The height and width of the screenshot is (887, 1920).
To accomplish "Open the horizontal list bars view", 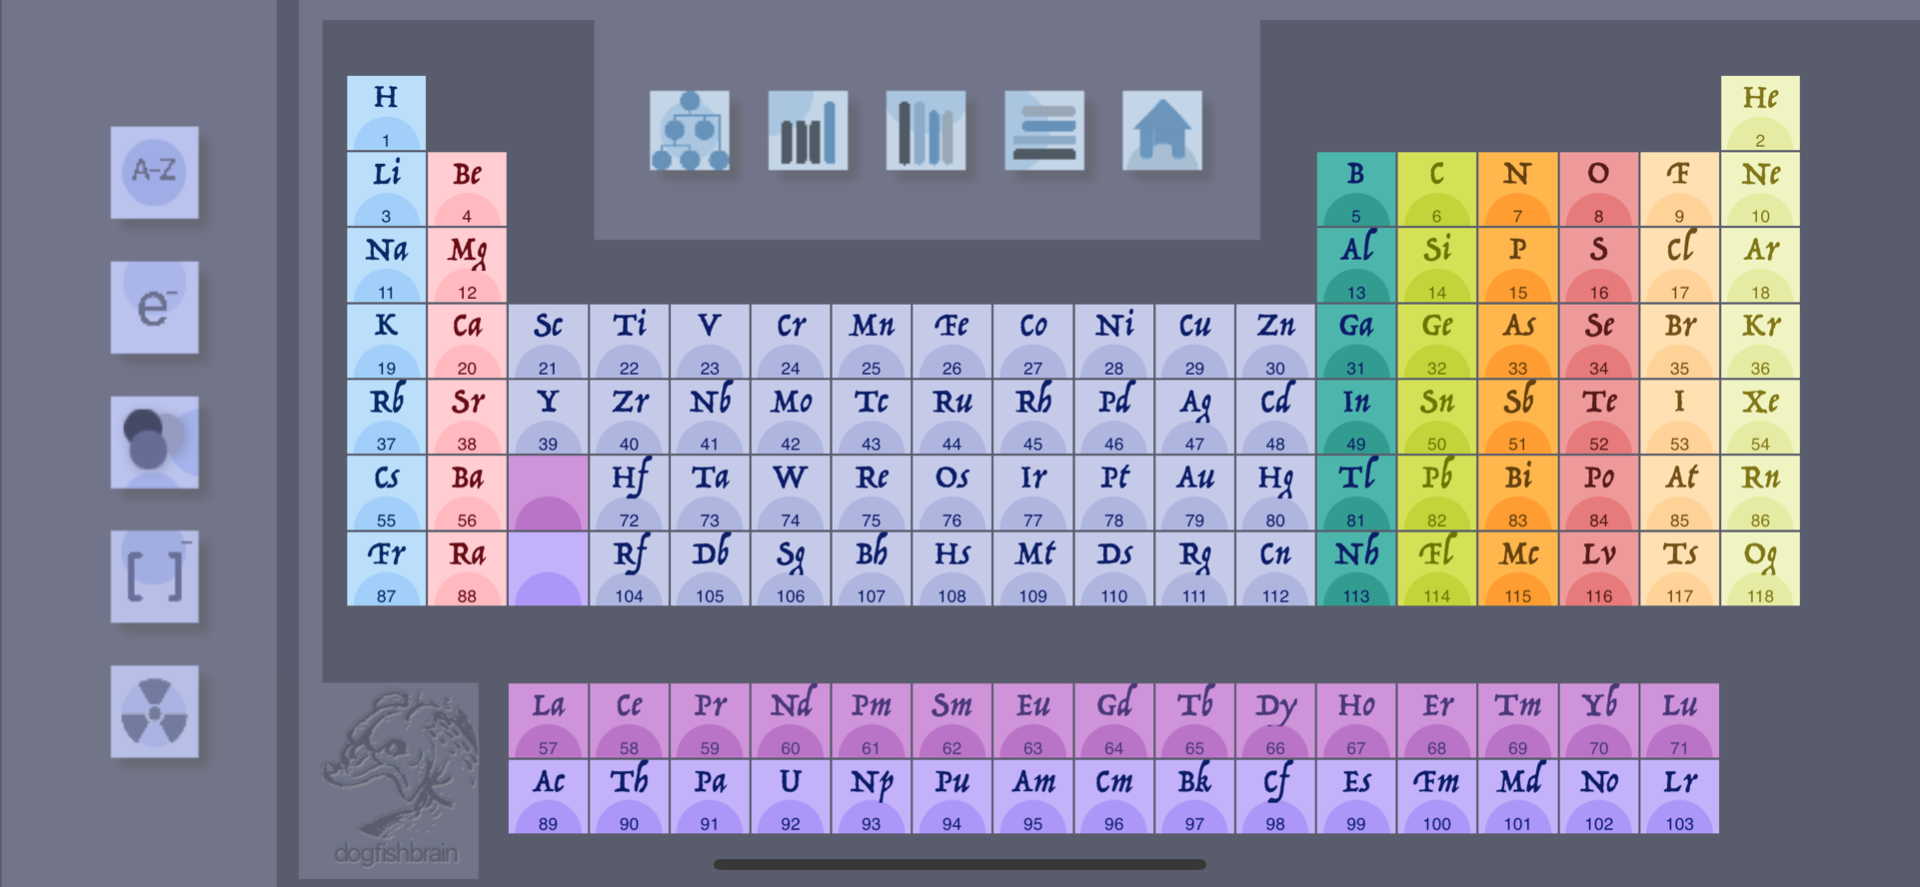I will point(1044,131).
